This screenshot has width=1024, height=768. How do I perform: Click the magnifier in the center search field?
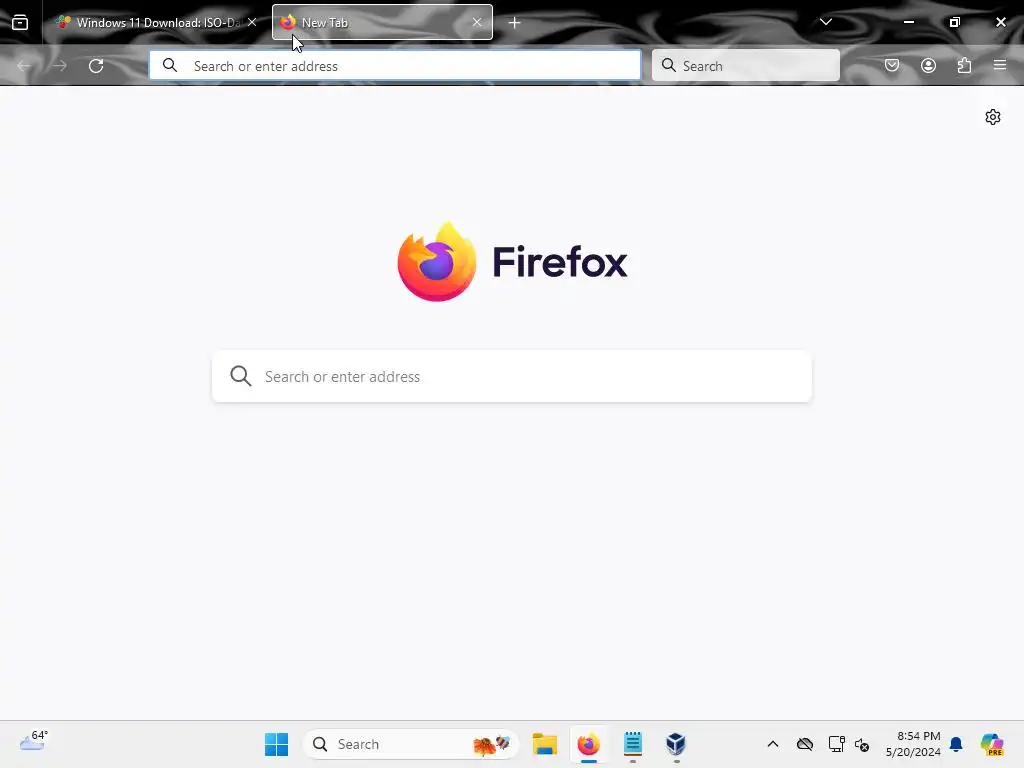[x=241, y=376]
